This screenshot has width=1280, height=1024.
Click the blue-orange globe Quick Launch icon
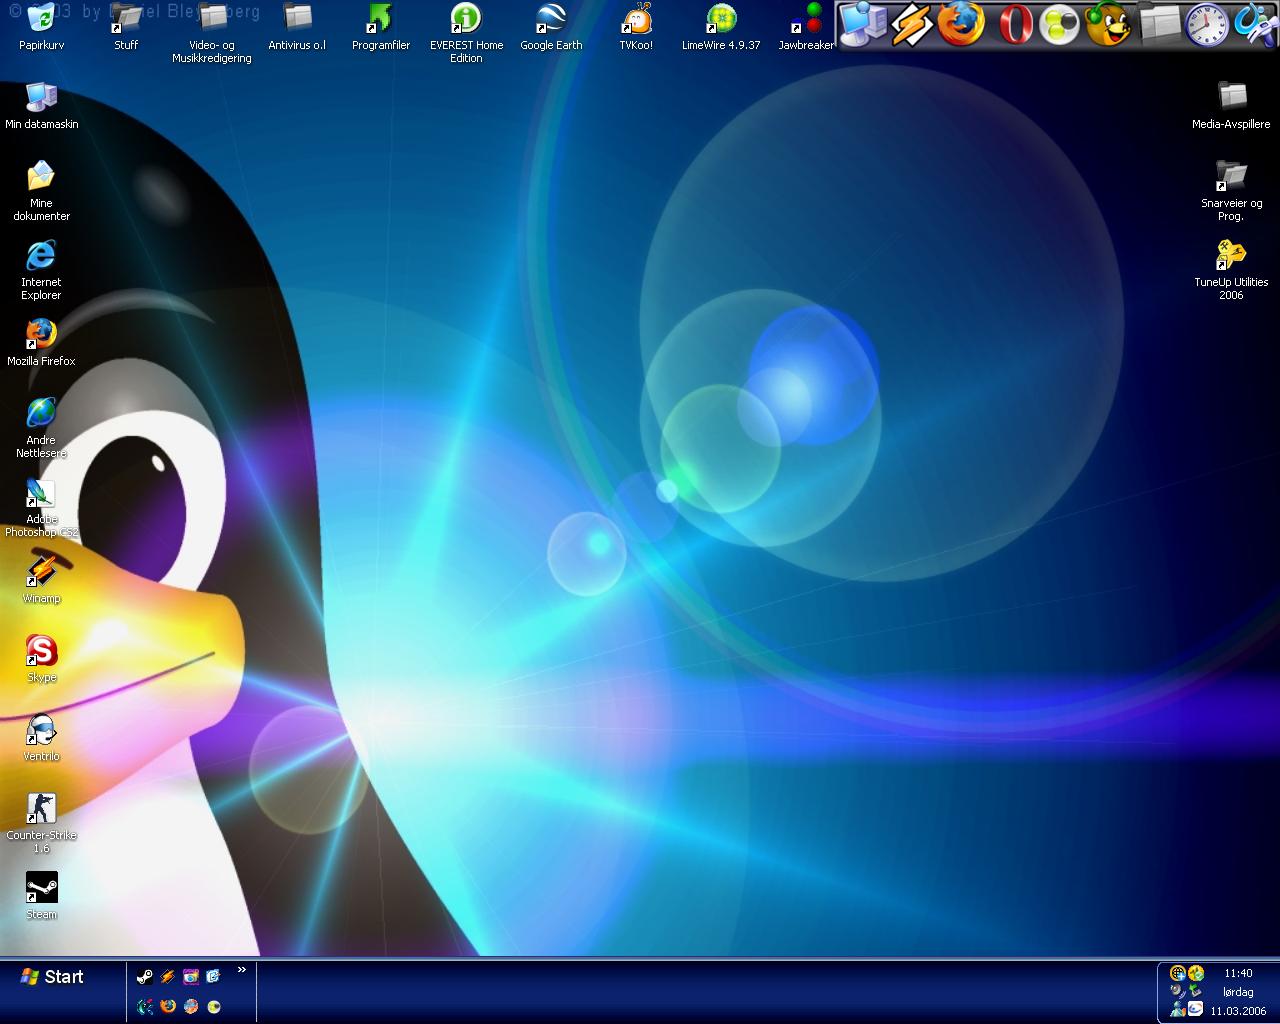tap(191, 1006)
